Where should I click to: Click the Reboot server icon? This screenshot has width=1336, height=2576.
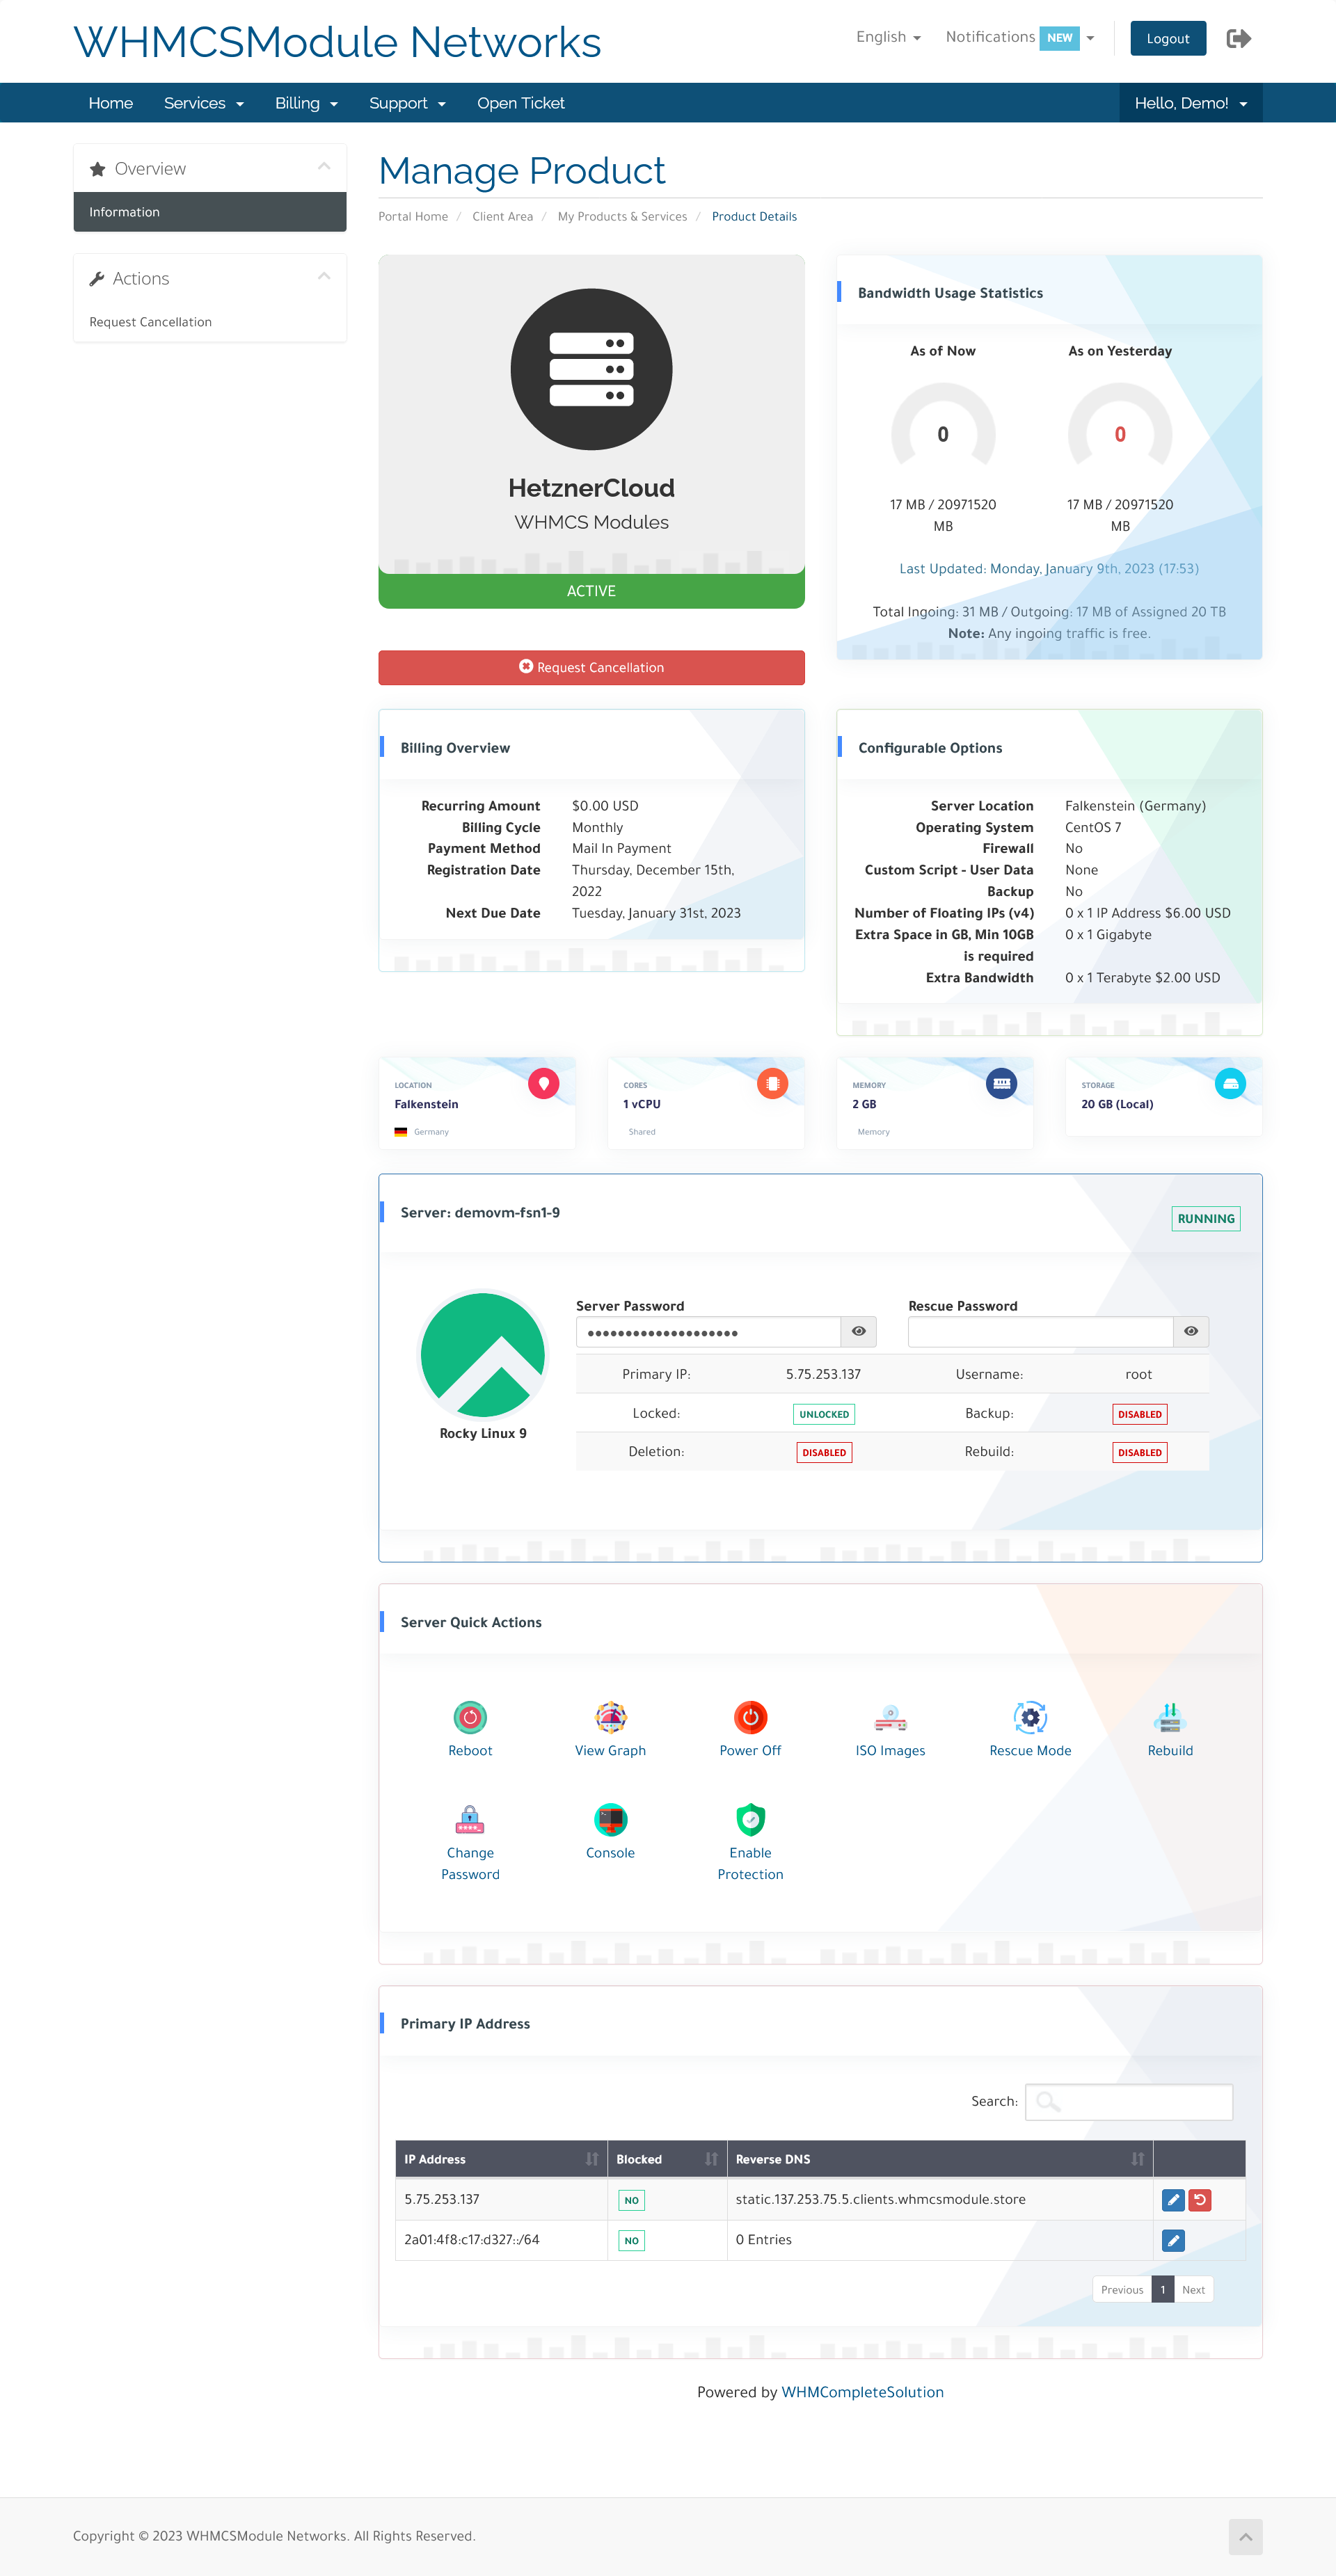tap(470, 1717)
